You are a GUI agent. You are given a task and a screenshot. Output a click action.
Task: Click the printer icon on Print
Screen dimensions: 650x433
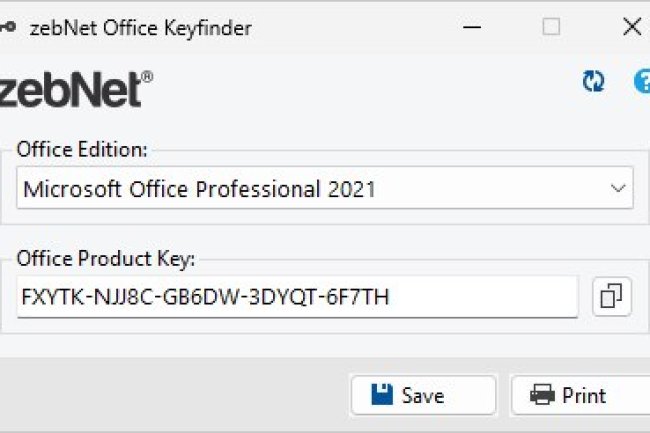coord(542,395)
